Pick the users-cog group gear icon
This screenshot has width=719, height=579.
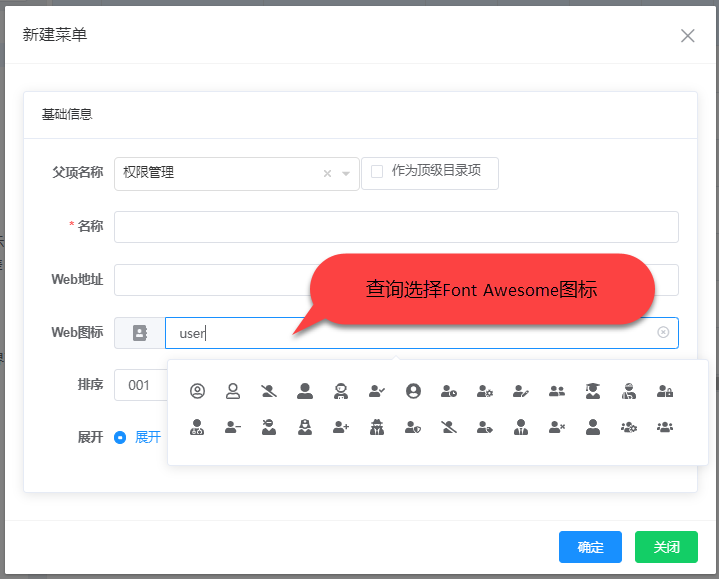click(x=629, y=427)
